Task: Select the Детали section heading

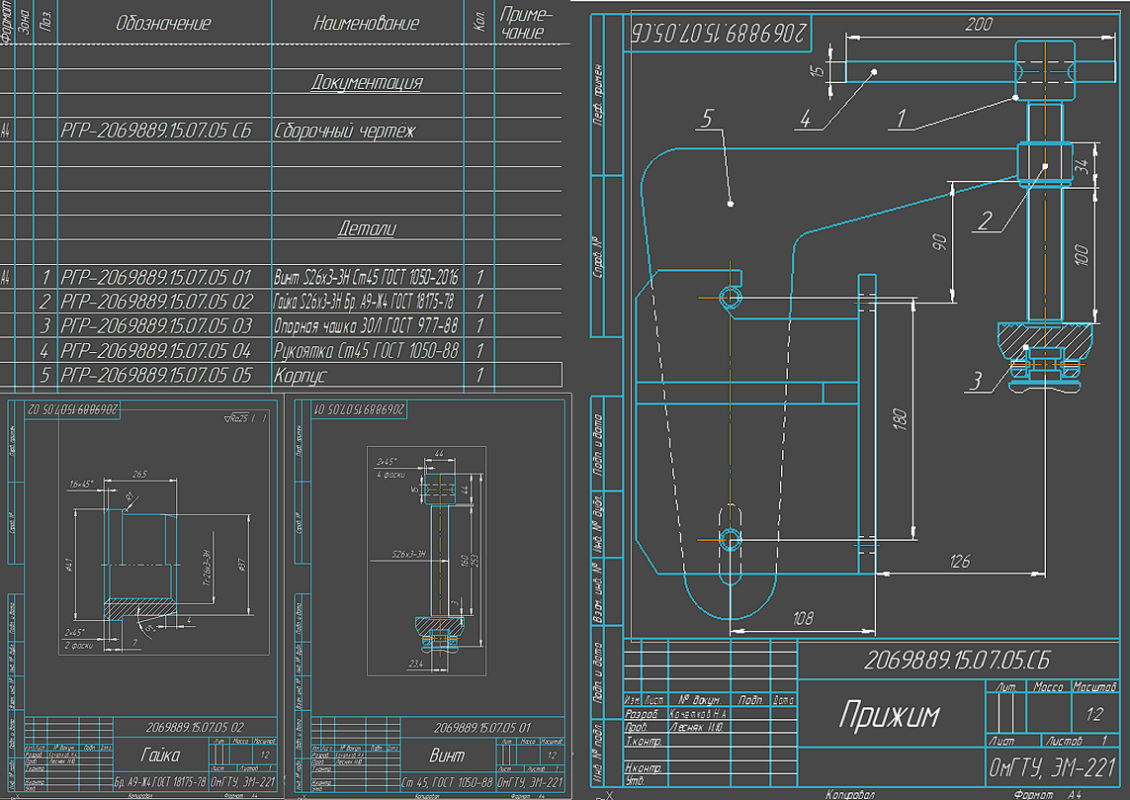Action: tap(366, 229)
